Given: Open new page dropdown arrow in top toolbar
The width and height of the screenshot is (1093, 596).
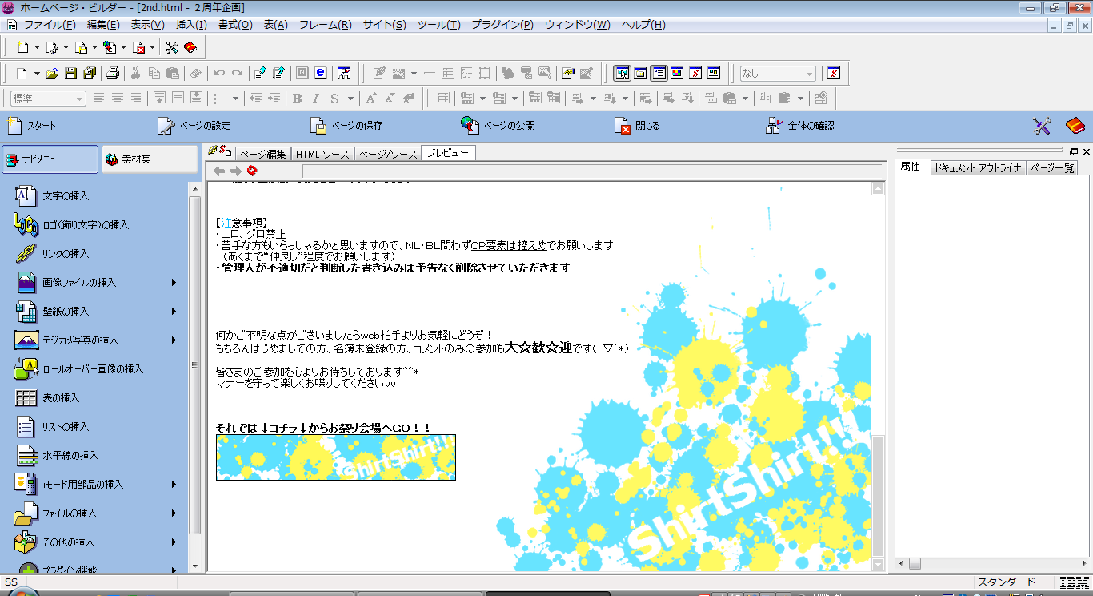Looking at the screenshot, I should point(37,47).
